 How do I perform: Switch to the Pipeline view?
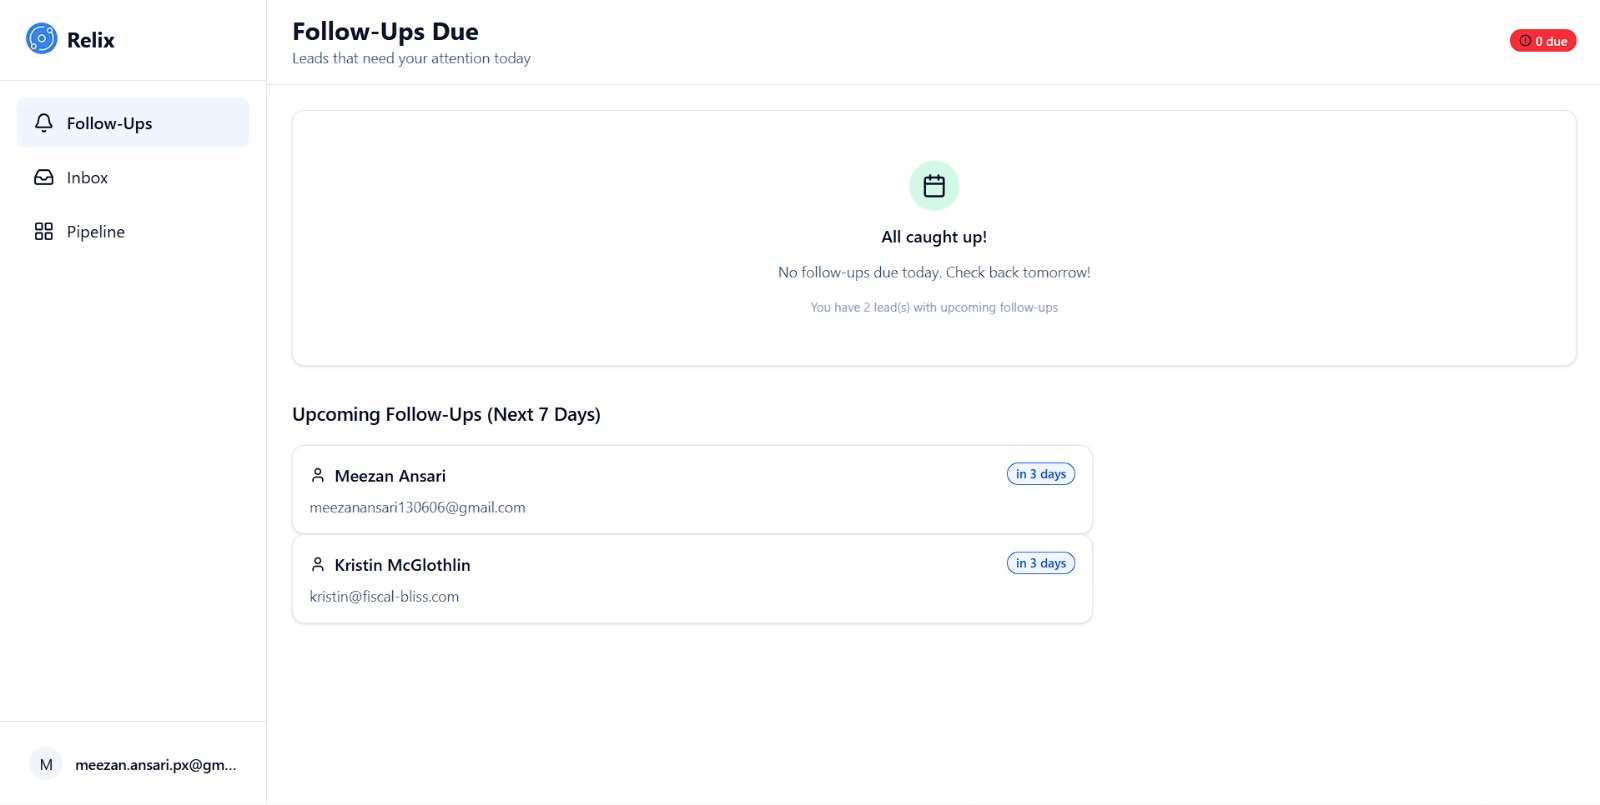95,231
